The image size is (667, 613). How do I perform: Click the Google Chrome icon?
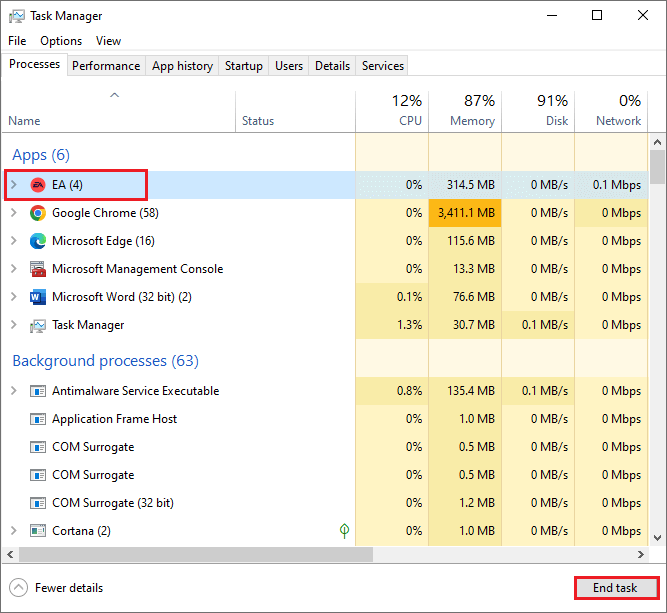(x=38, y=213)
